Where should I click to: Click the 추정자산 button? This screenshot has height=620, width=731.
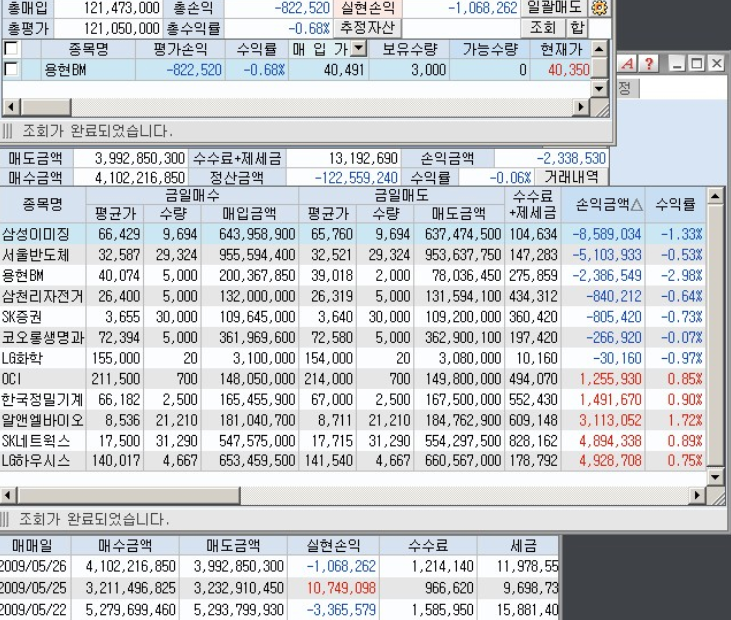367,28
